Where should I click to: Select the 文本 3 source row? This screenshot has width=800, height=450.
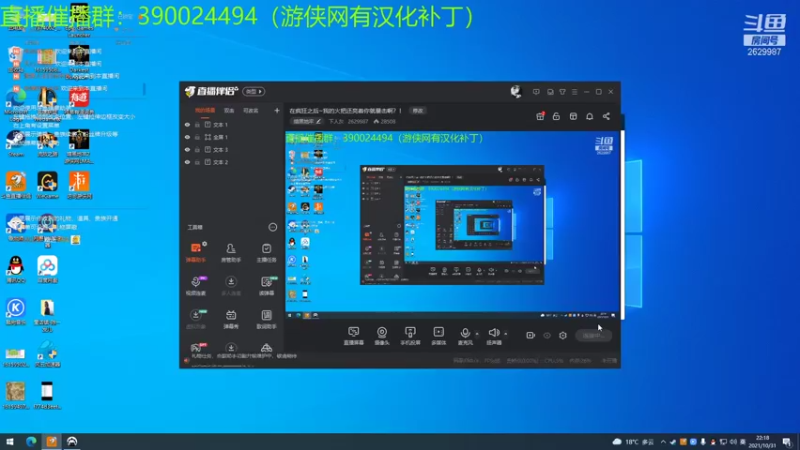pyautogui.click(x=231, y=149)
